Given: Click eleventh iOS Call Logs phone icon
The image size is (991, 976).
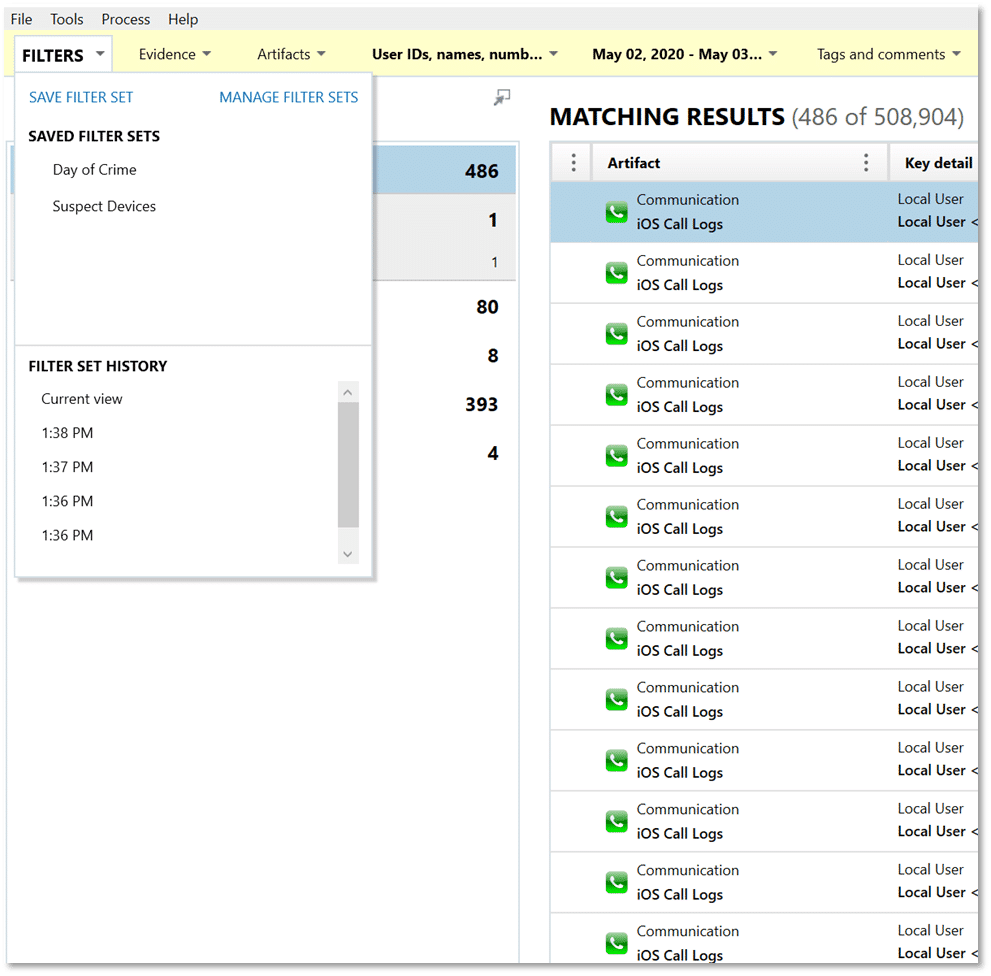Looking at the screenshot, I should [x=616, y=821].
